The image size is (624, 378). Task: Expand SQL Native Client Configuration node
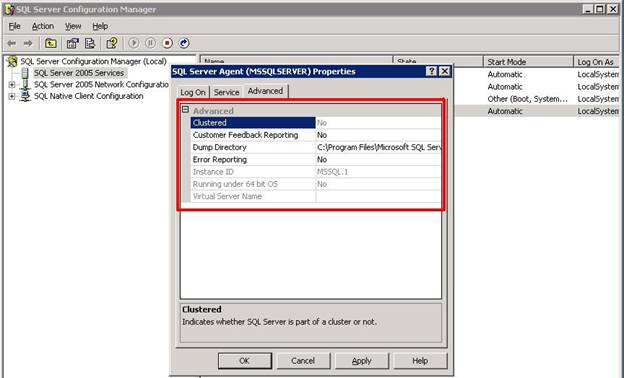(12, 96)
